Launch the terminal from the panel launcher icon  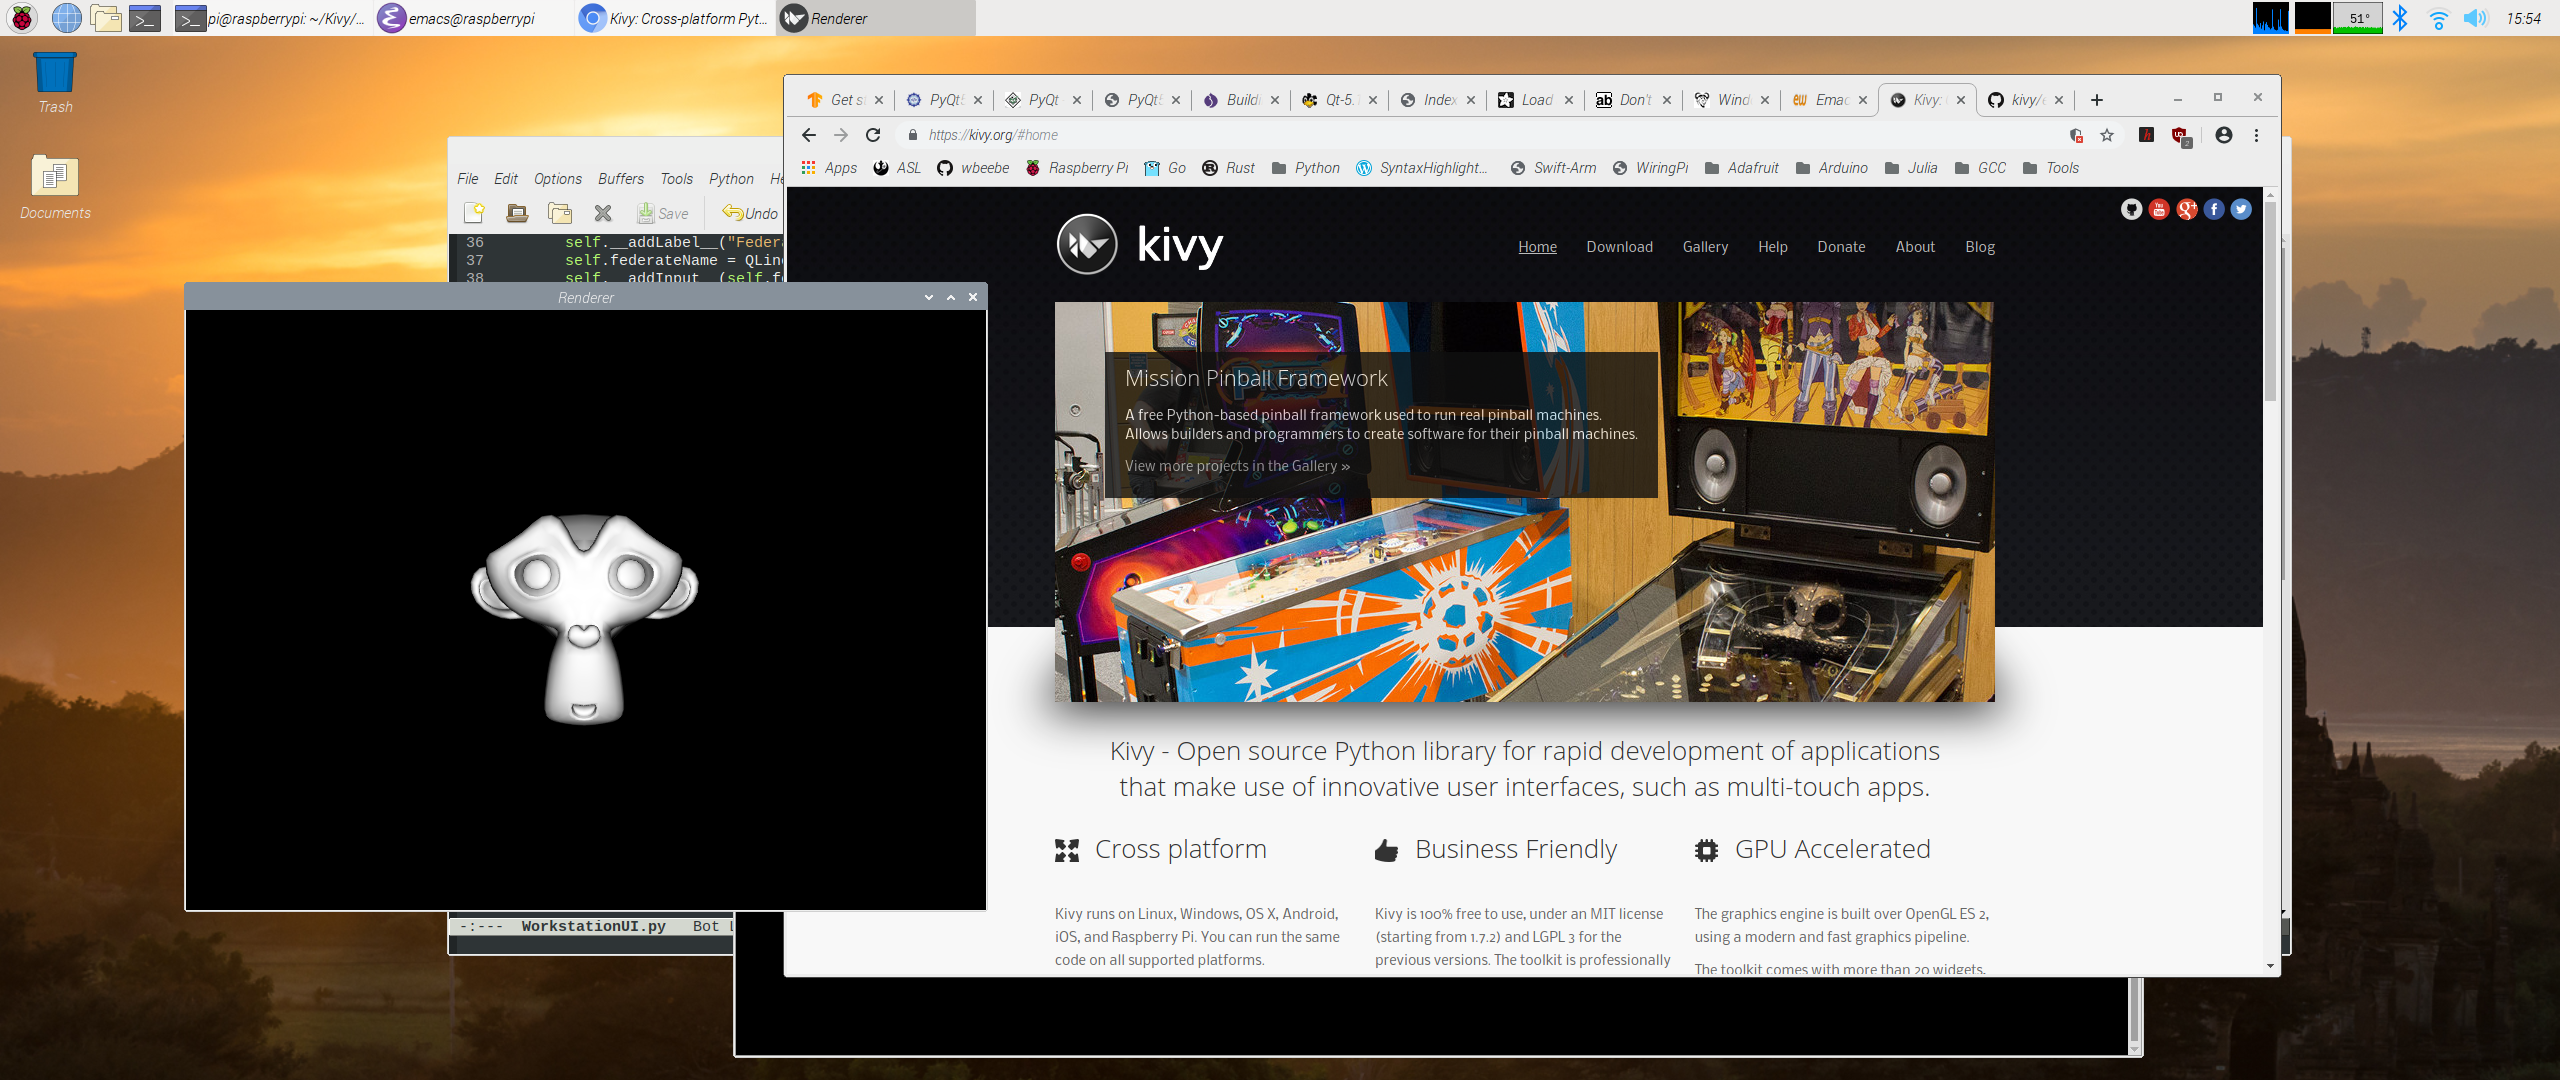(146, 18)
